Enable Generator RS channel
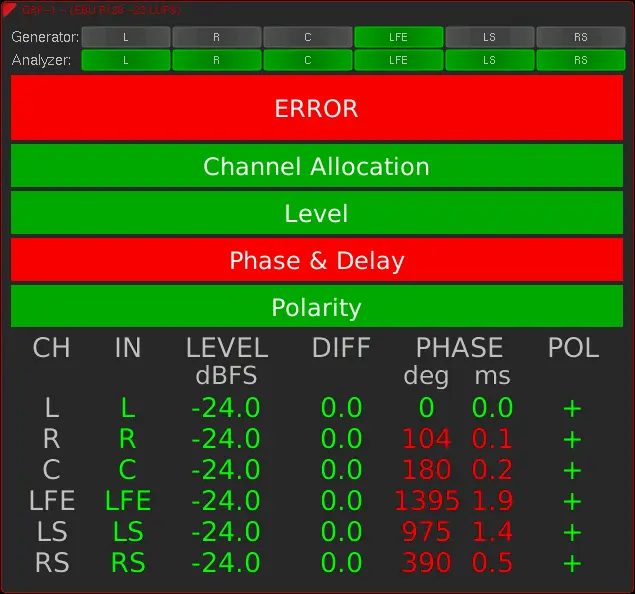This screenshot has width=635, height=594. [580, 37]
